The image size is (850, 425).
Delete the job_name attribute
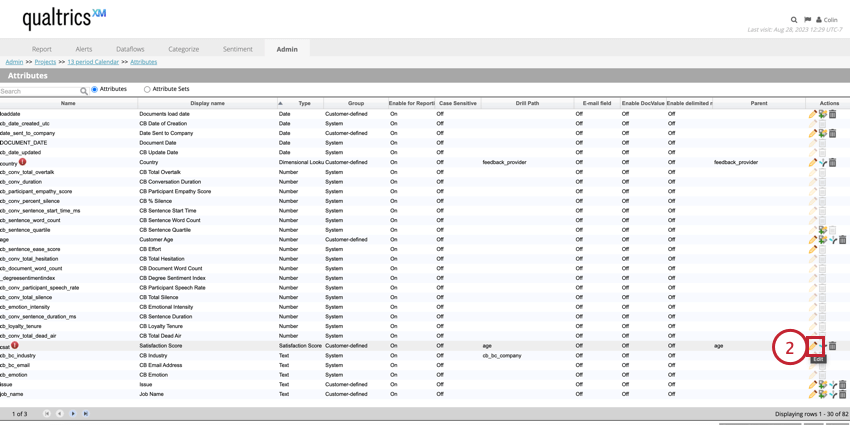[x=842, y=394]
